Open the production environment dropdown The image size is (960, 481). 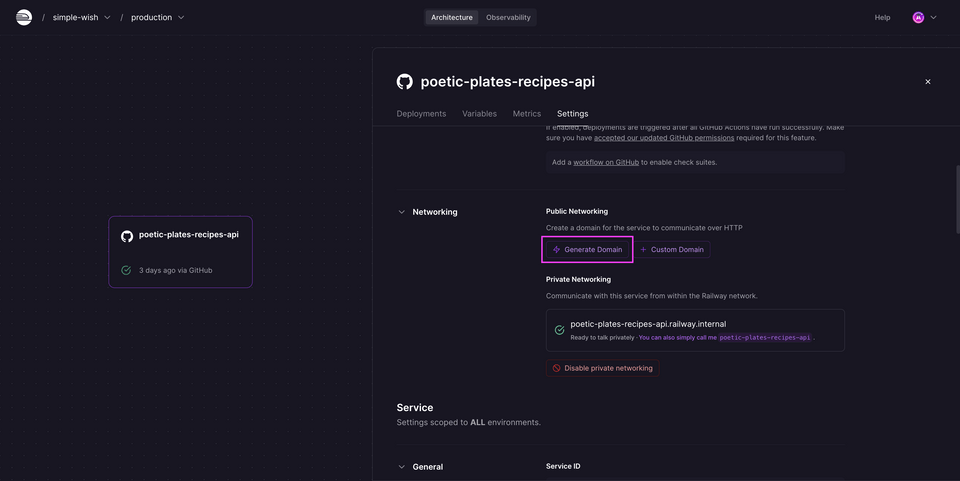coord(157,17)
